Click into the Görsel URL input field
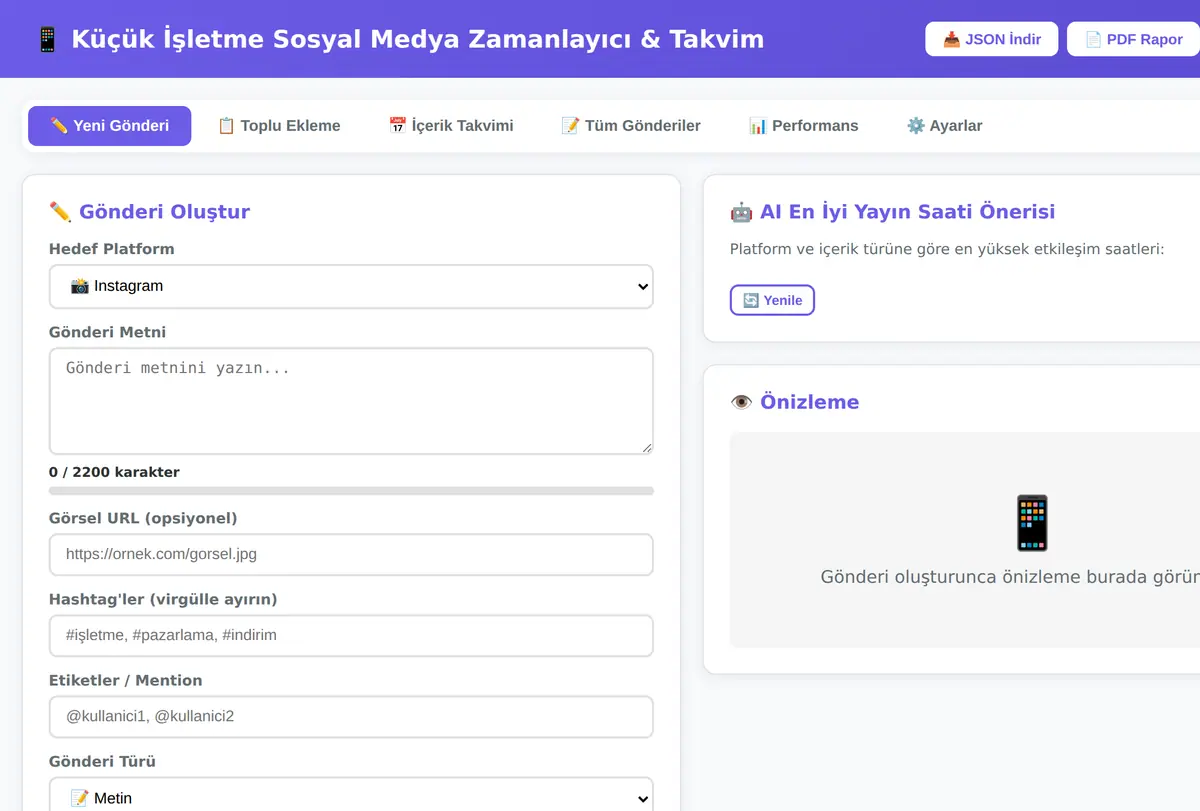The height and width of the screenshot is (811, 1200). (x=351, y=554)
